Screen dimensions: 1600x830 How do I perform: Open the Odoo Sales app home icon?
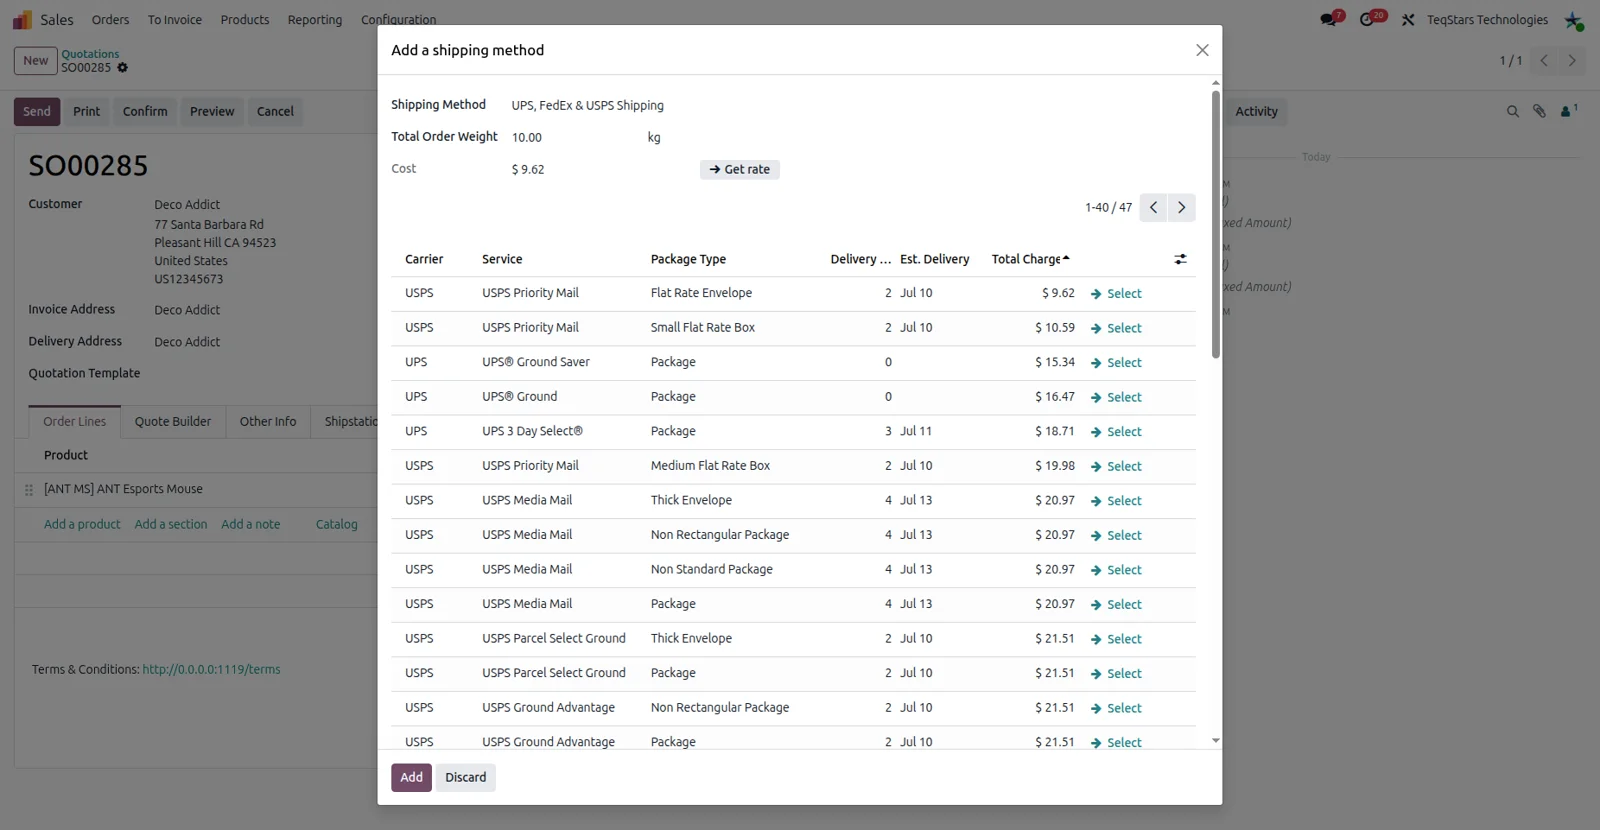pyautogui.click(x=22, y=20)
